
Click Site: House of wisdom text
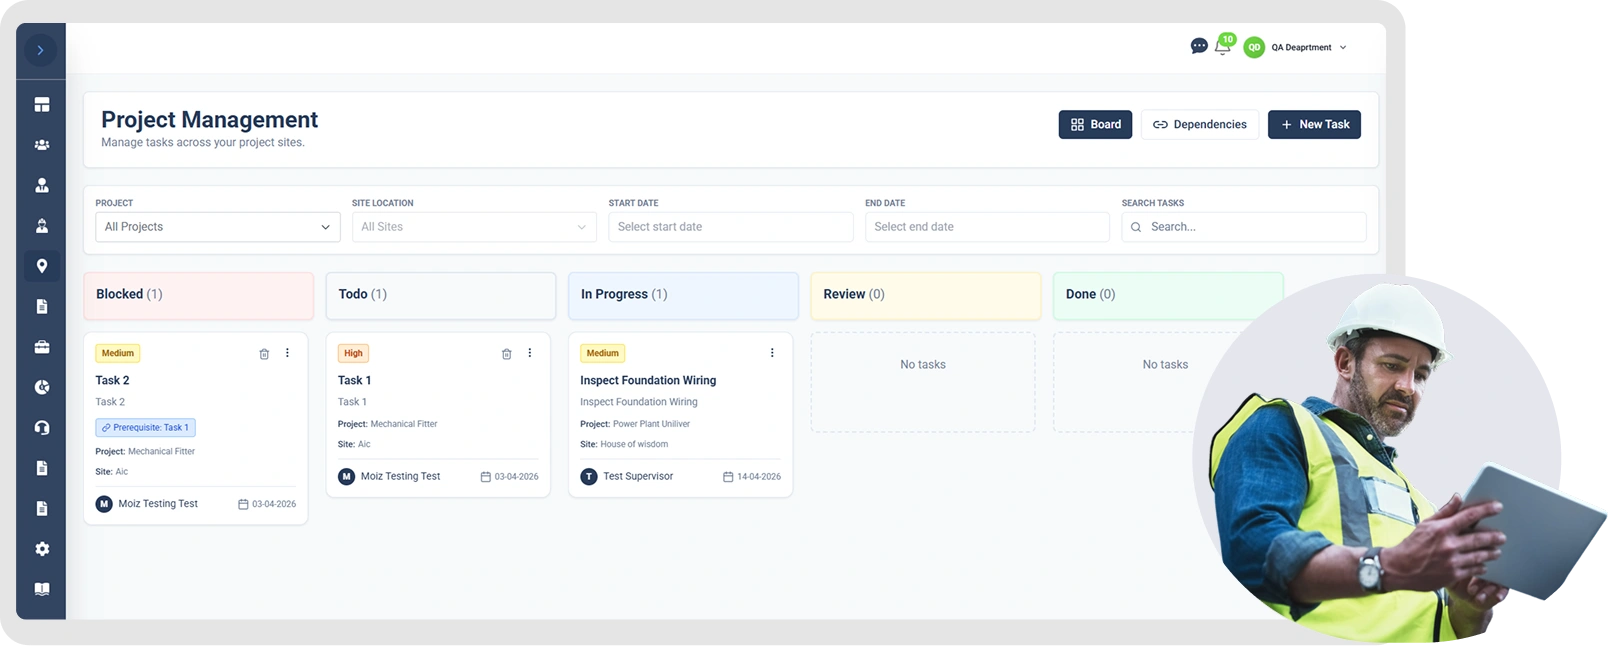pyautogui.click(x=624, y=444)
